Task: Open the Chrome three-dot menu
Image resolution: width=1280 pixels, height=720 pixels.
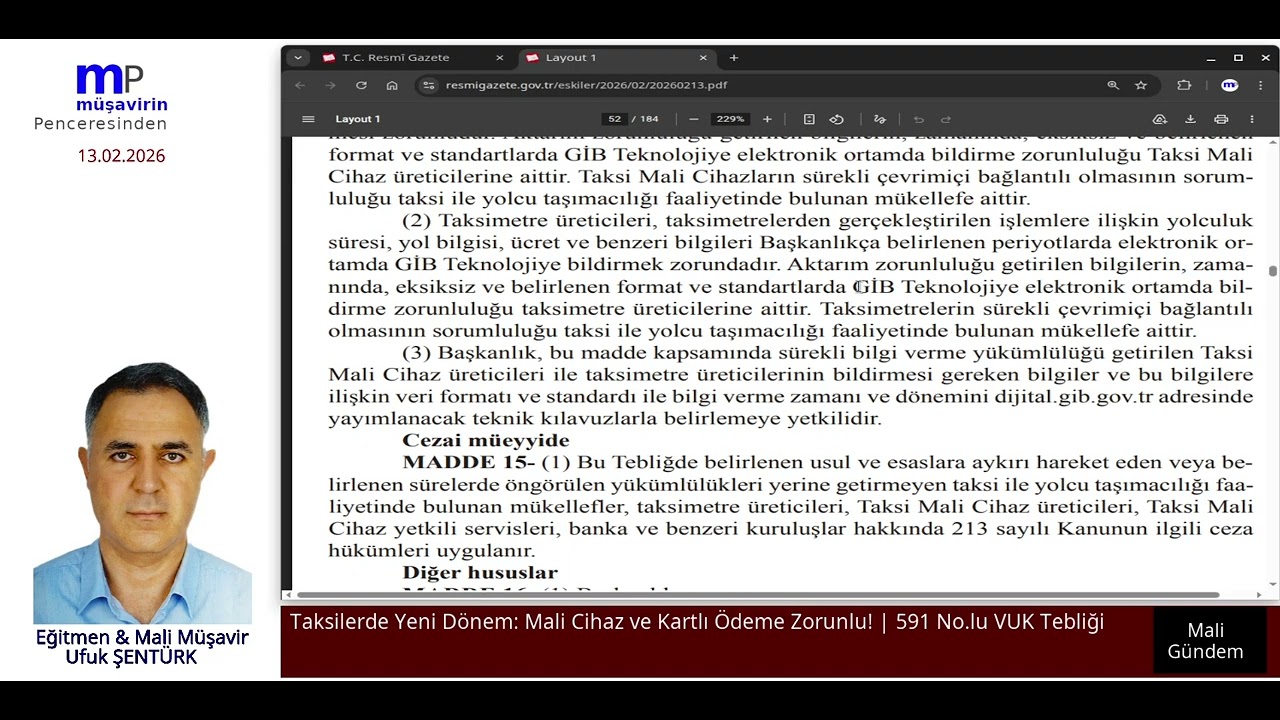Action: point(1262,86)
